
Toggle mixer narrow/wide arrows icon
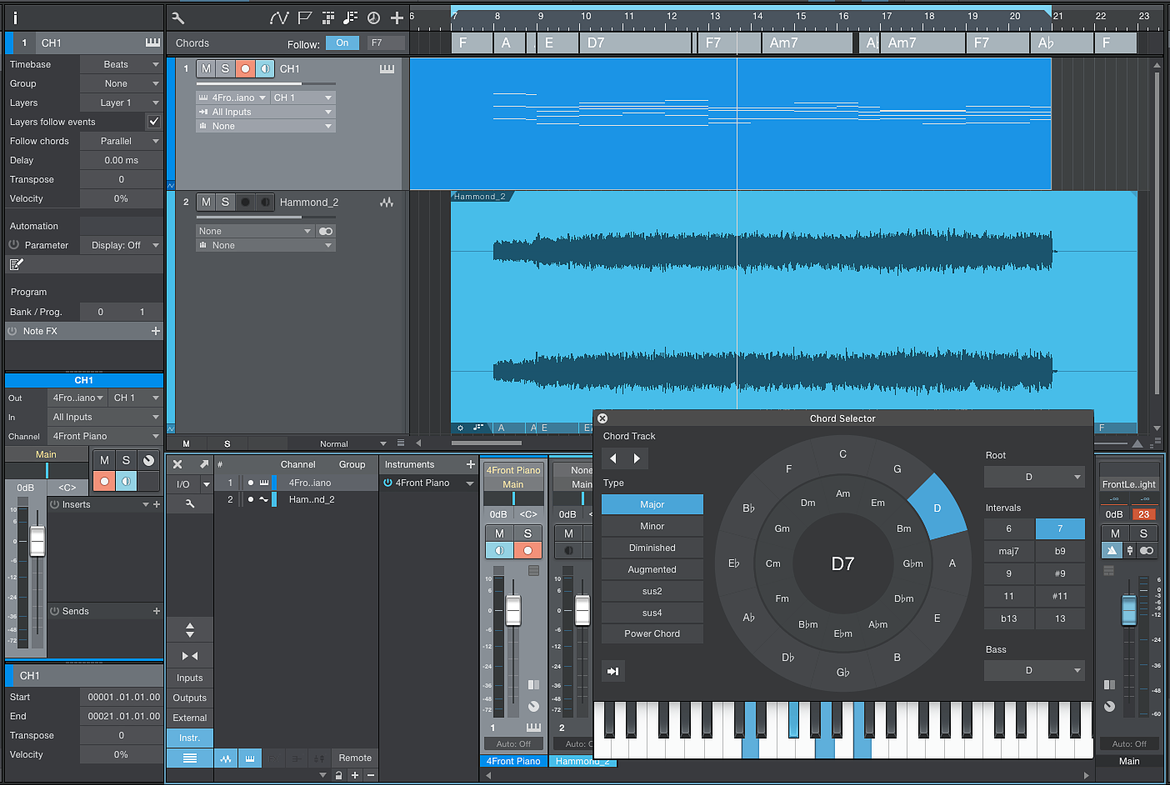click(190, 656)
